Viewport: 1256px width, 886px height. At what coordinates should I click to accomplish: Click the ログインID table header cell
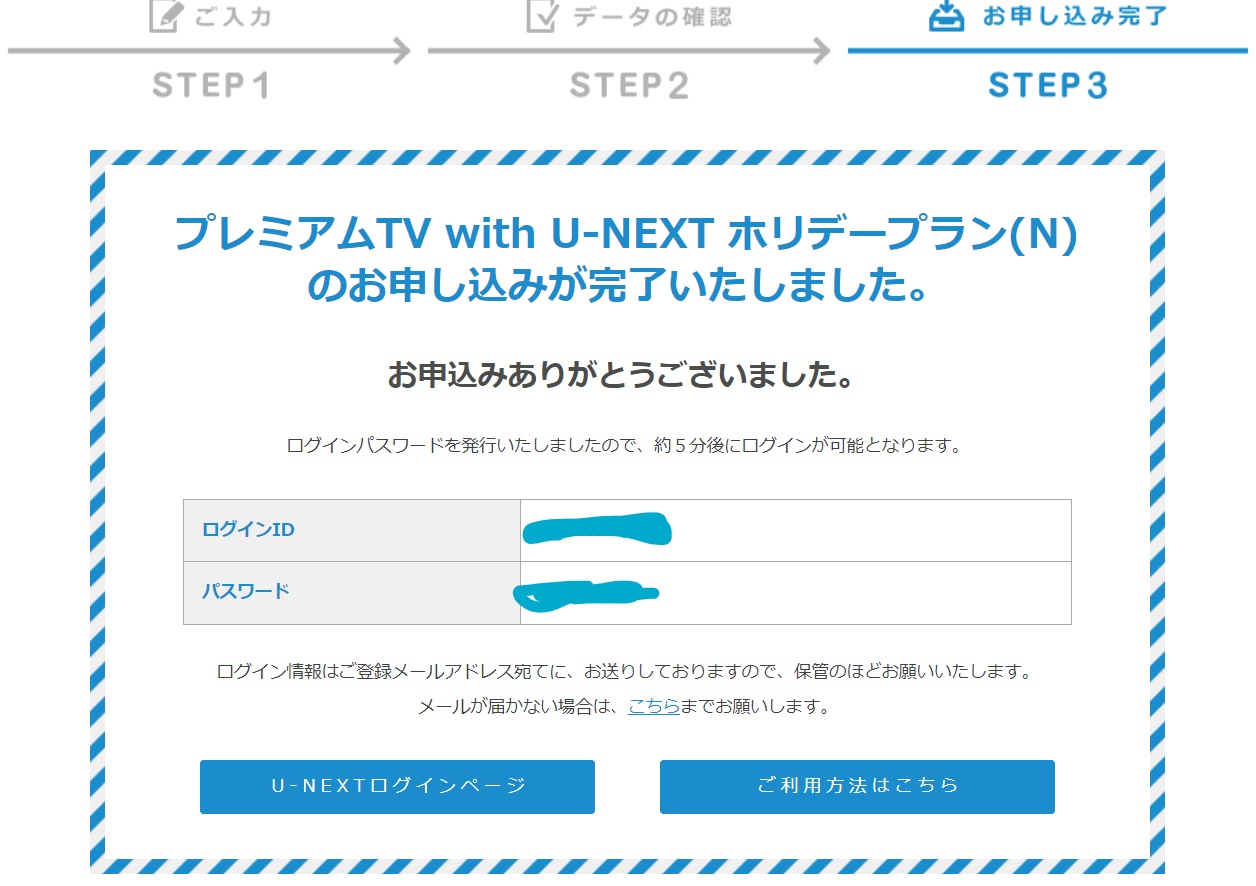pos(352,530)
